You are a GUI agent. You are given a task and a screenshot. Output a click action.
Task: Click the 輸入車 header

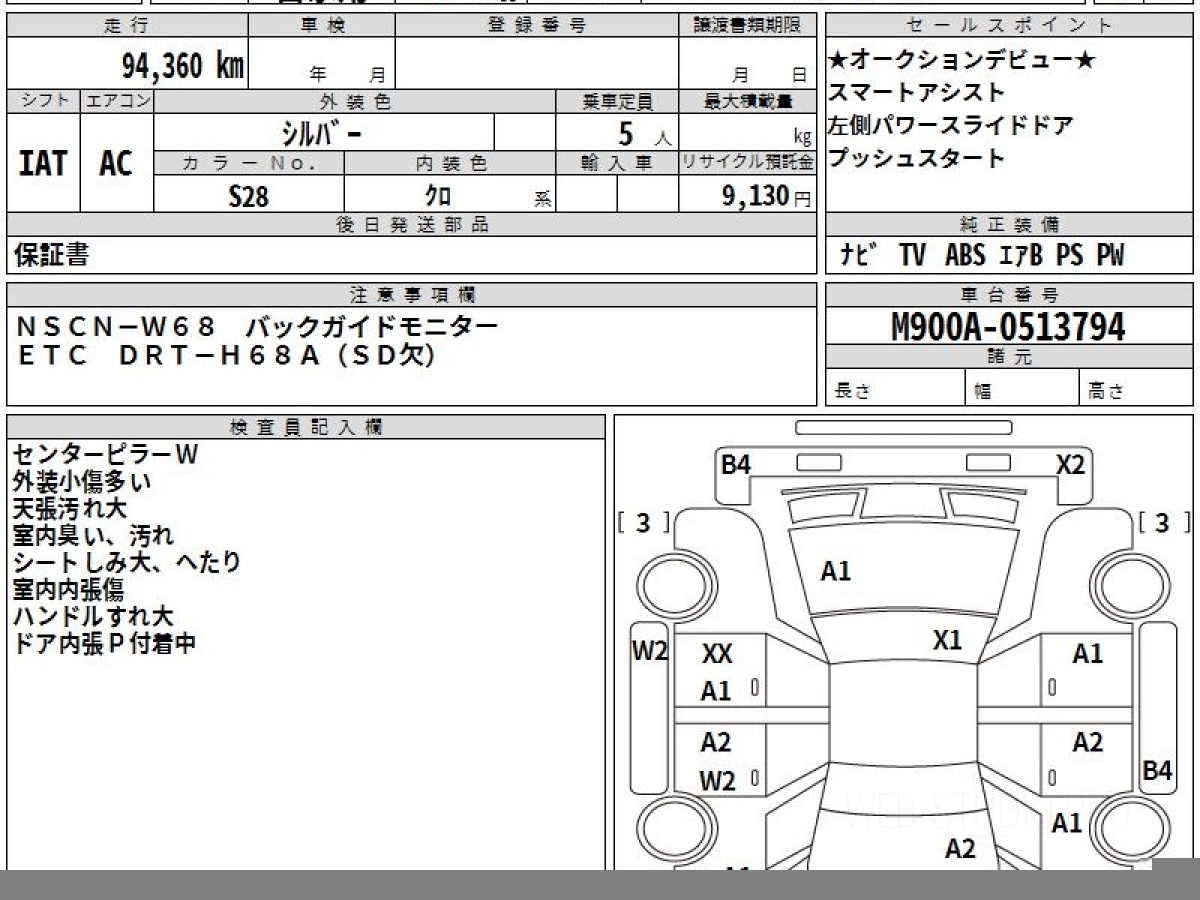pos(617,163)
